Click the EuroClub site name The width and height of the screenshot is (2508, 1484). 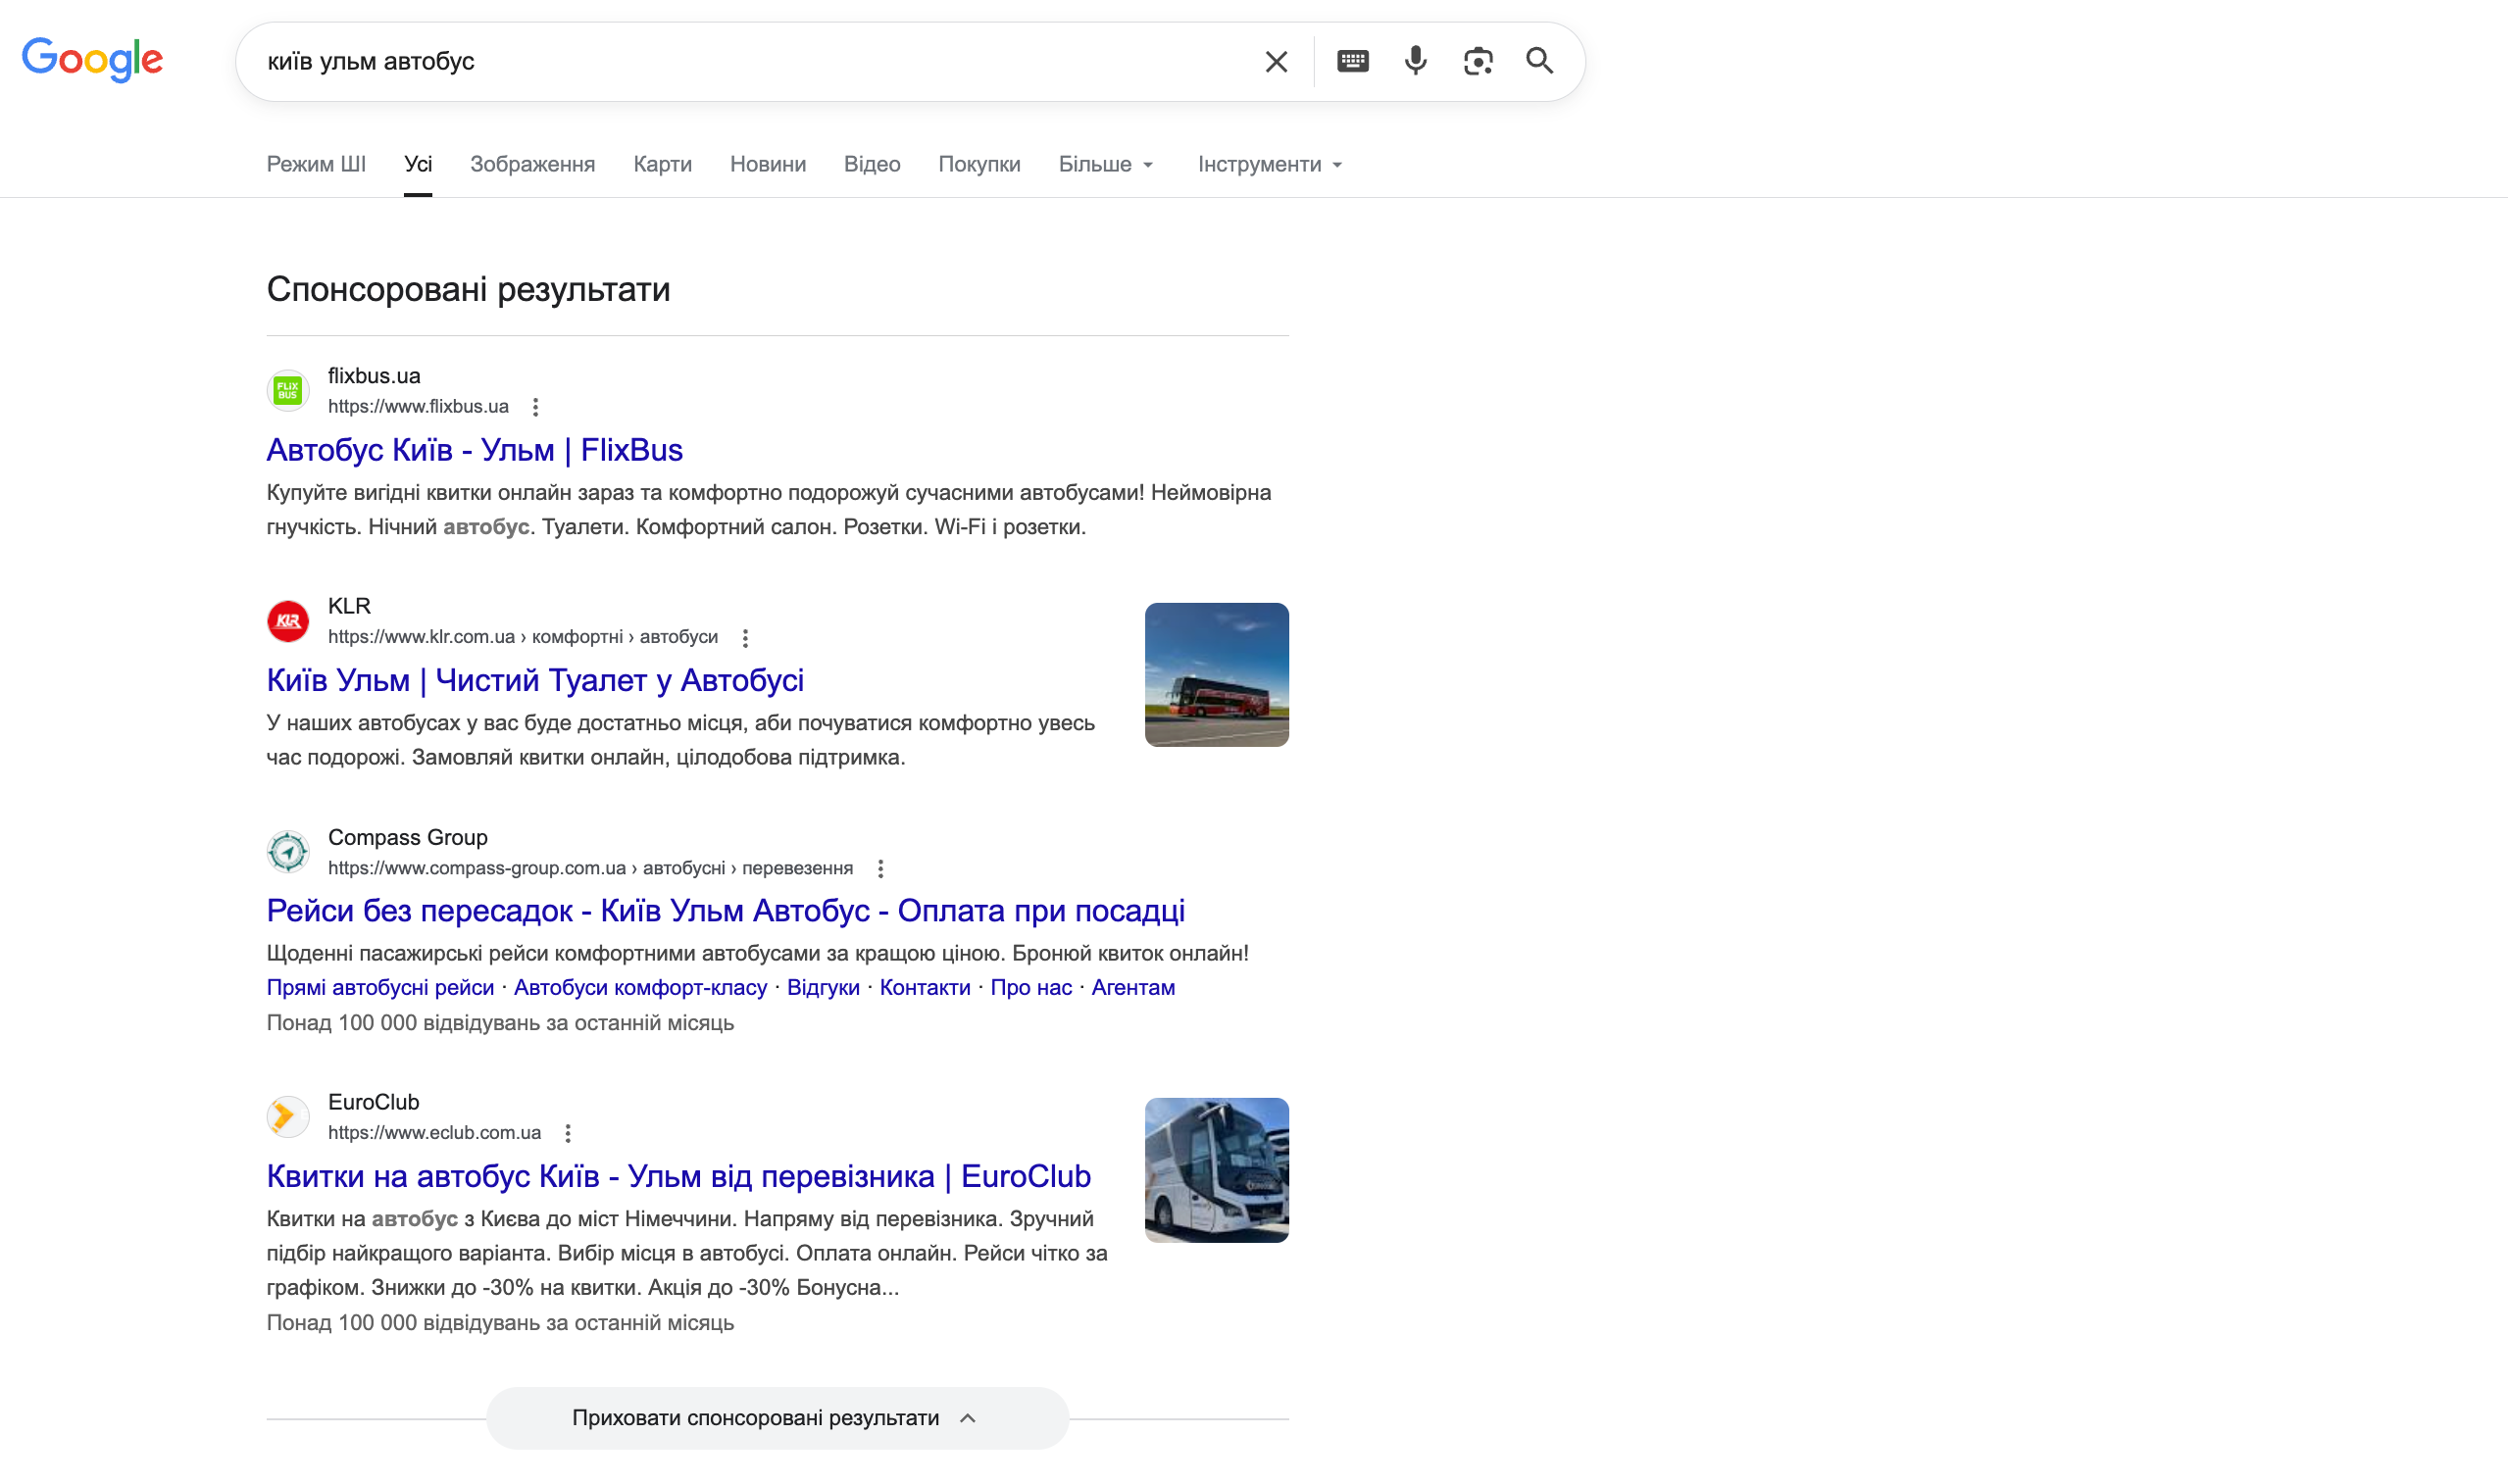pos(374,1102)
